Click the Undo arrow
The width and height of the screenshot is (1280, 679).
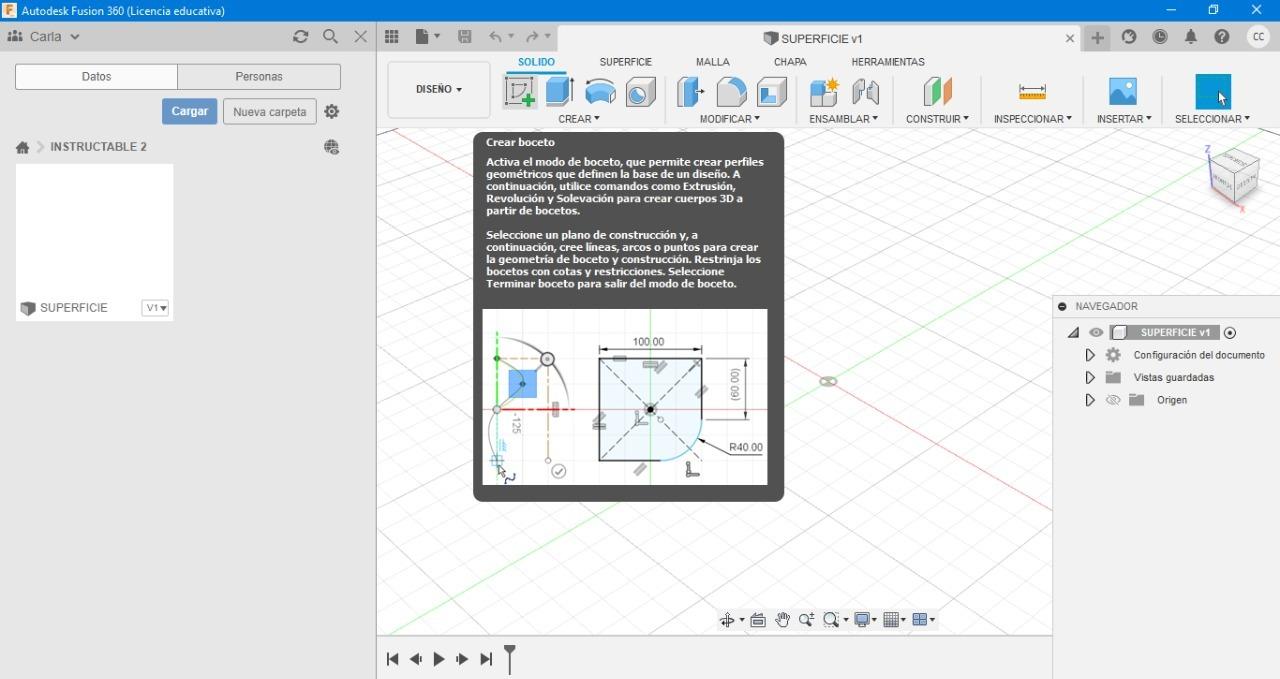(496, 37)
